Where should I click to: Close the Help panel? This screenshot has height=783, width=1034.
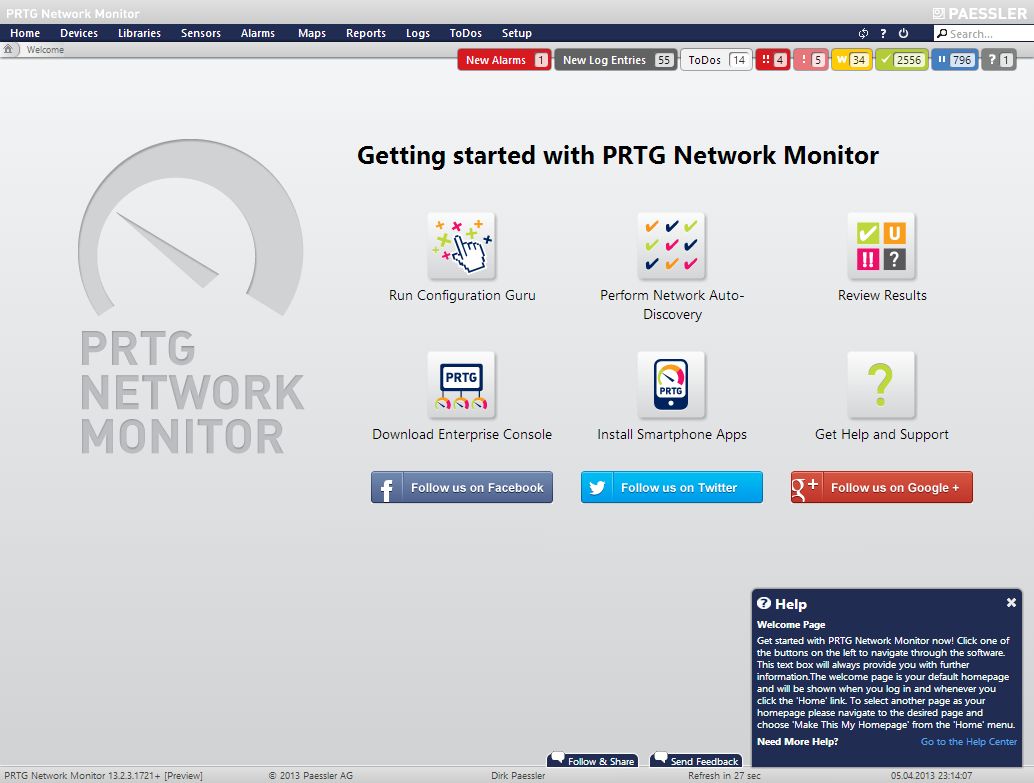click(1011, 603)
